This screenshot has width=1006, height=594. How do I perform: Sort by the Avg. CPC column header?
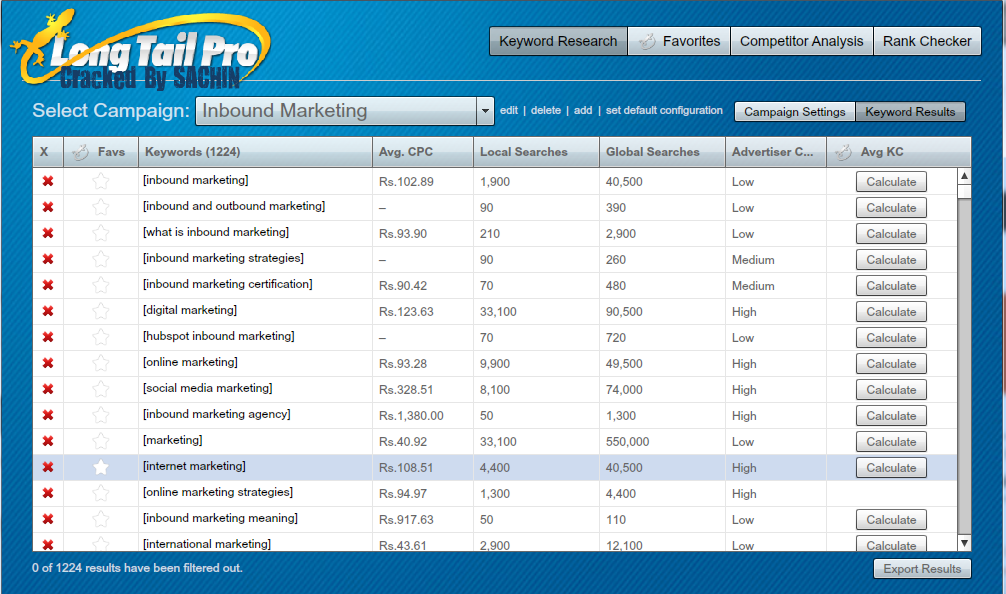click(423, 152)
